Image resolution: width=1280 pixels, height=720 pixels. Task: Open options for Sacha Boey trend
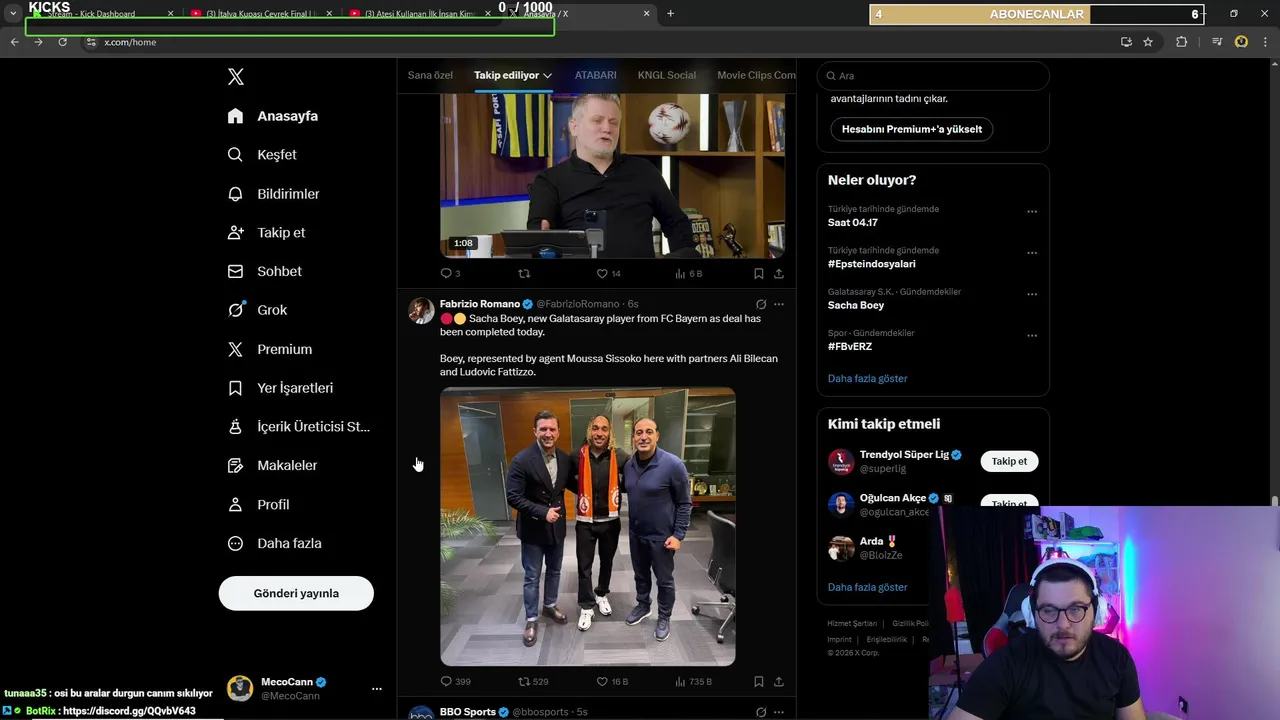point(1032,295)
